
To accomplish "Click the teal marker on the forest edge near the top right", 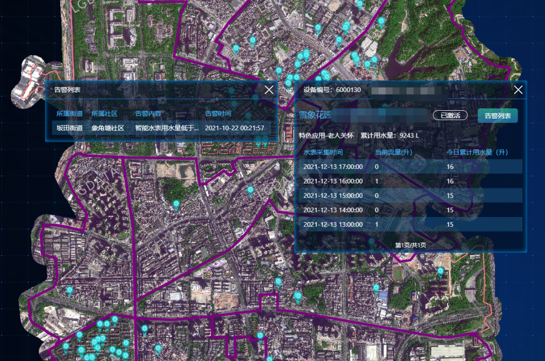I will click(x=381, y=22).
